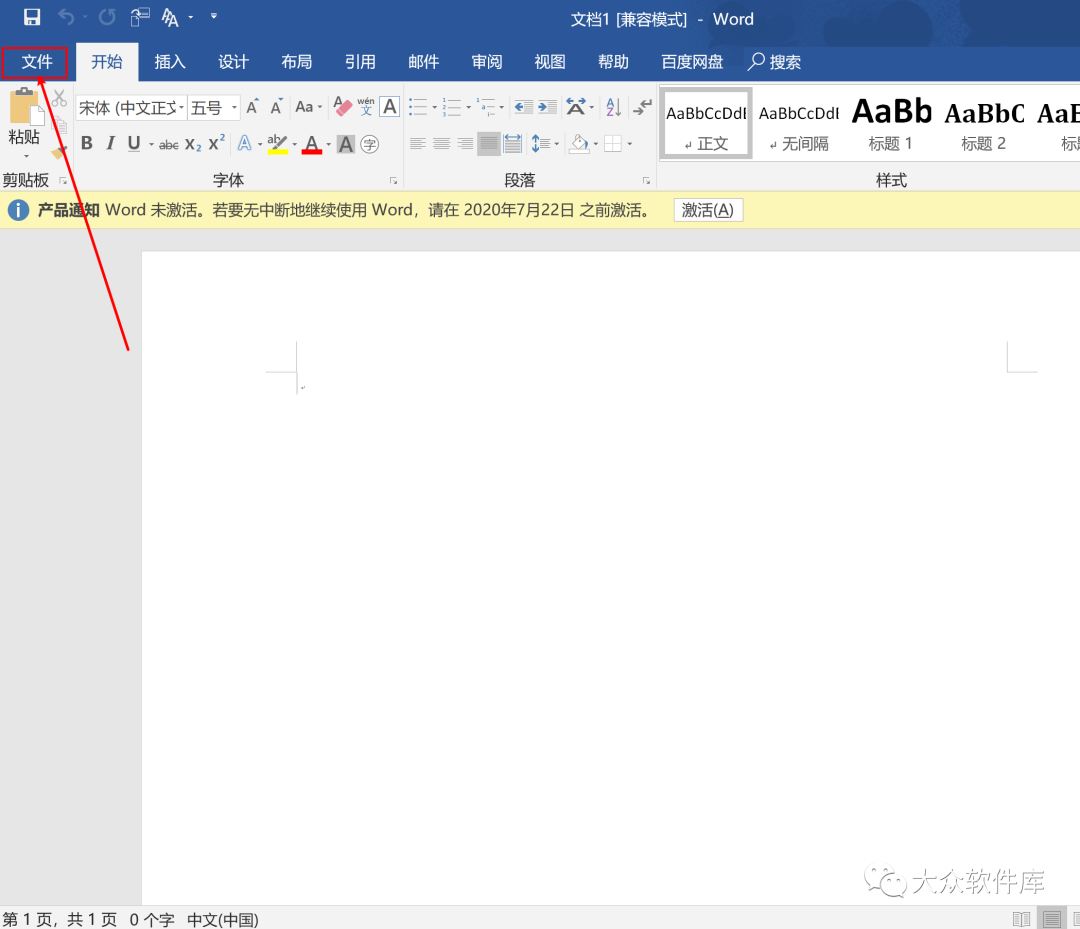Image resolution: width=1080 pixels, height=929 pixels.
Task: Click the Sort A-Z icon
Action: 614,107
